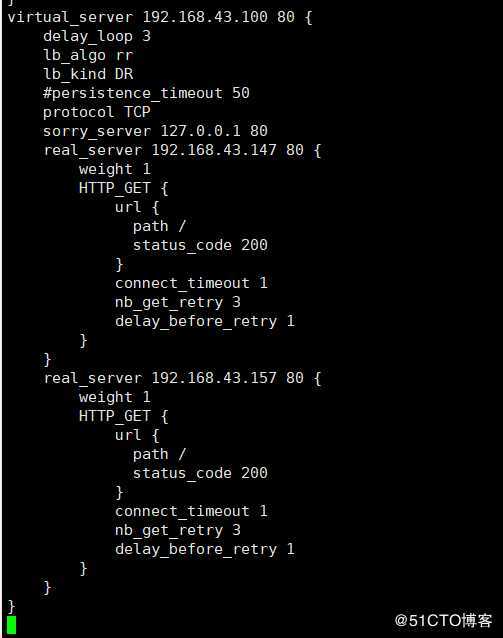Click weight 1 under the .147 server

point(115,169)
